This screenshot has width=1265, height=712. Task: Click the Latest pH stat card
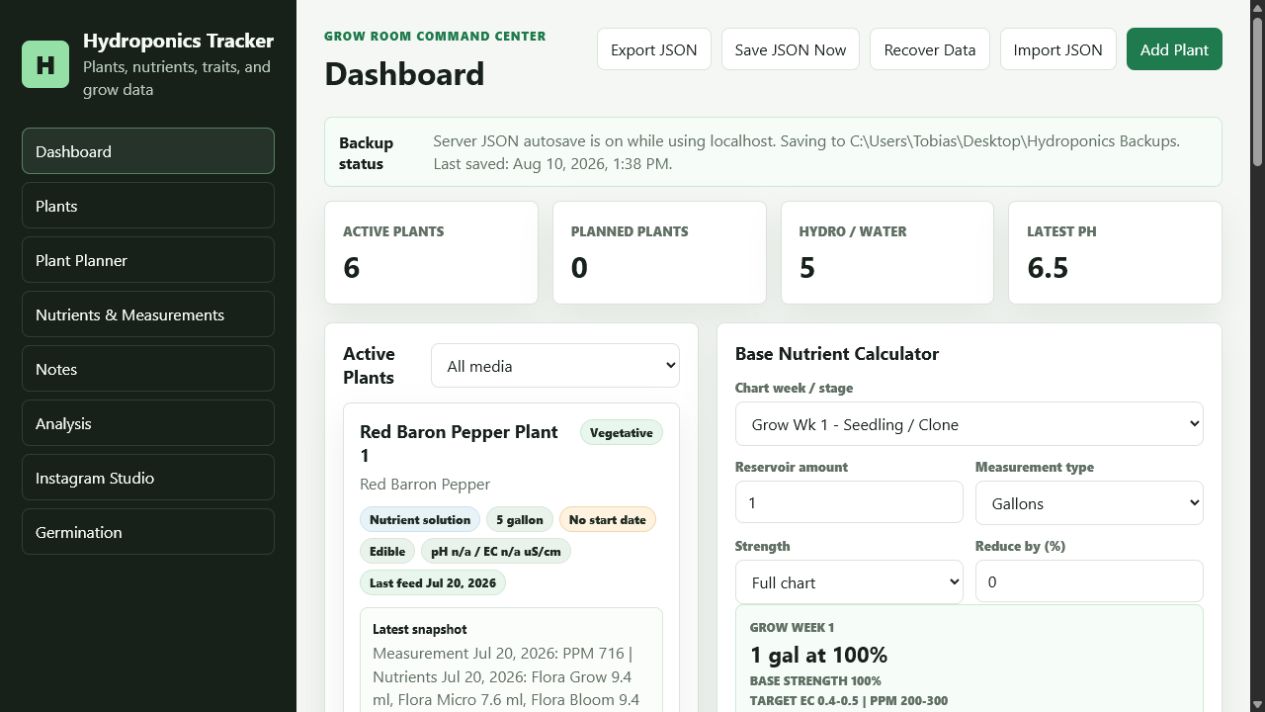tap(1115, 253)
